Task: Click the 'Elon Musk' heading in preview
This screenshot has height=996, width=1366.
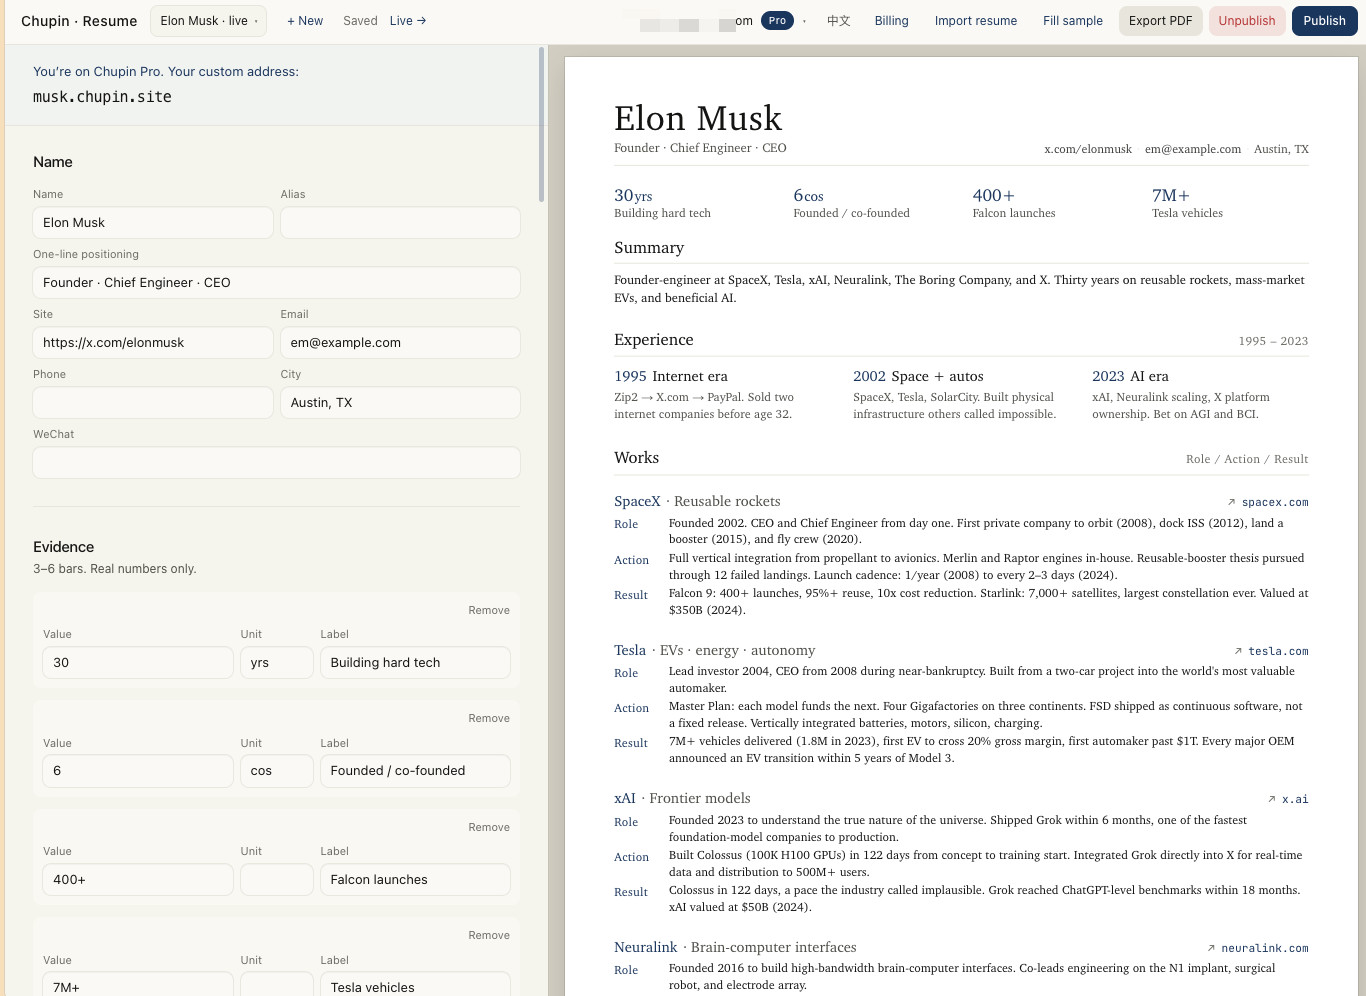Action: click(698, 118)
